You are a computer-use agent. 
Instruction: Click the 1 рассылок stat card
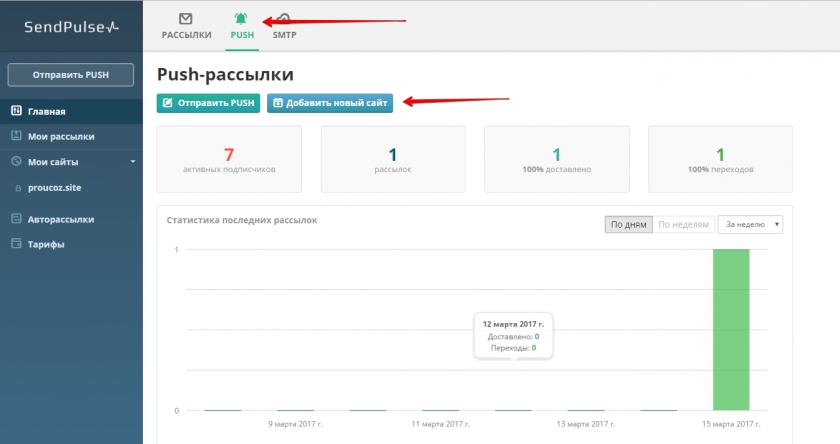tap(393, 159)
